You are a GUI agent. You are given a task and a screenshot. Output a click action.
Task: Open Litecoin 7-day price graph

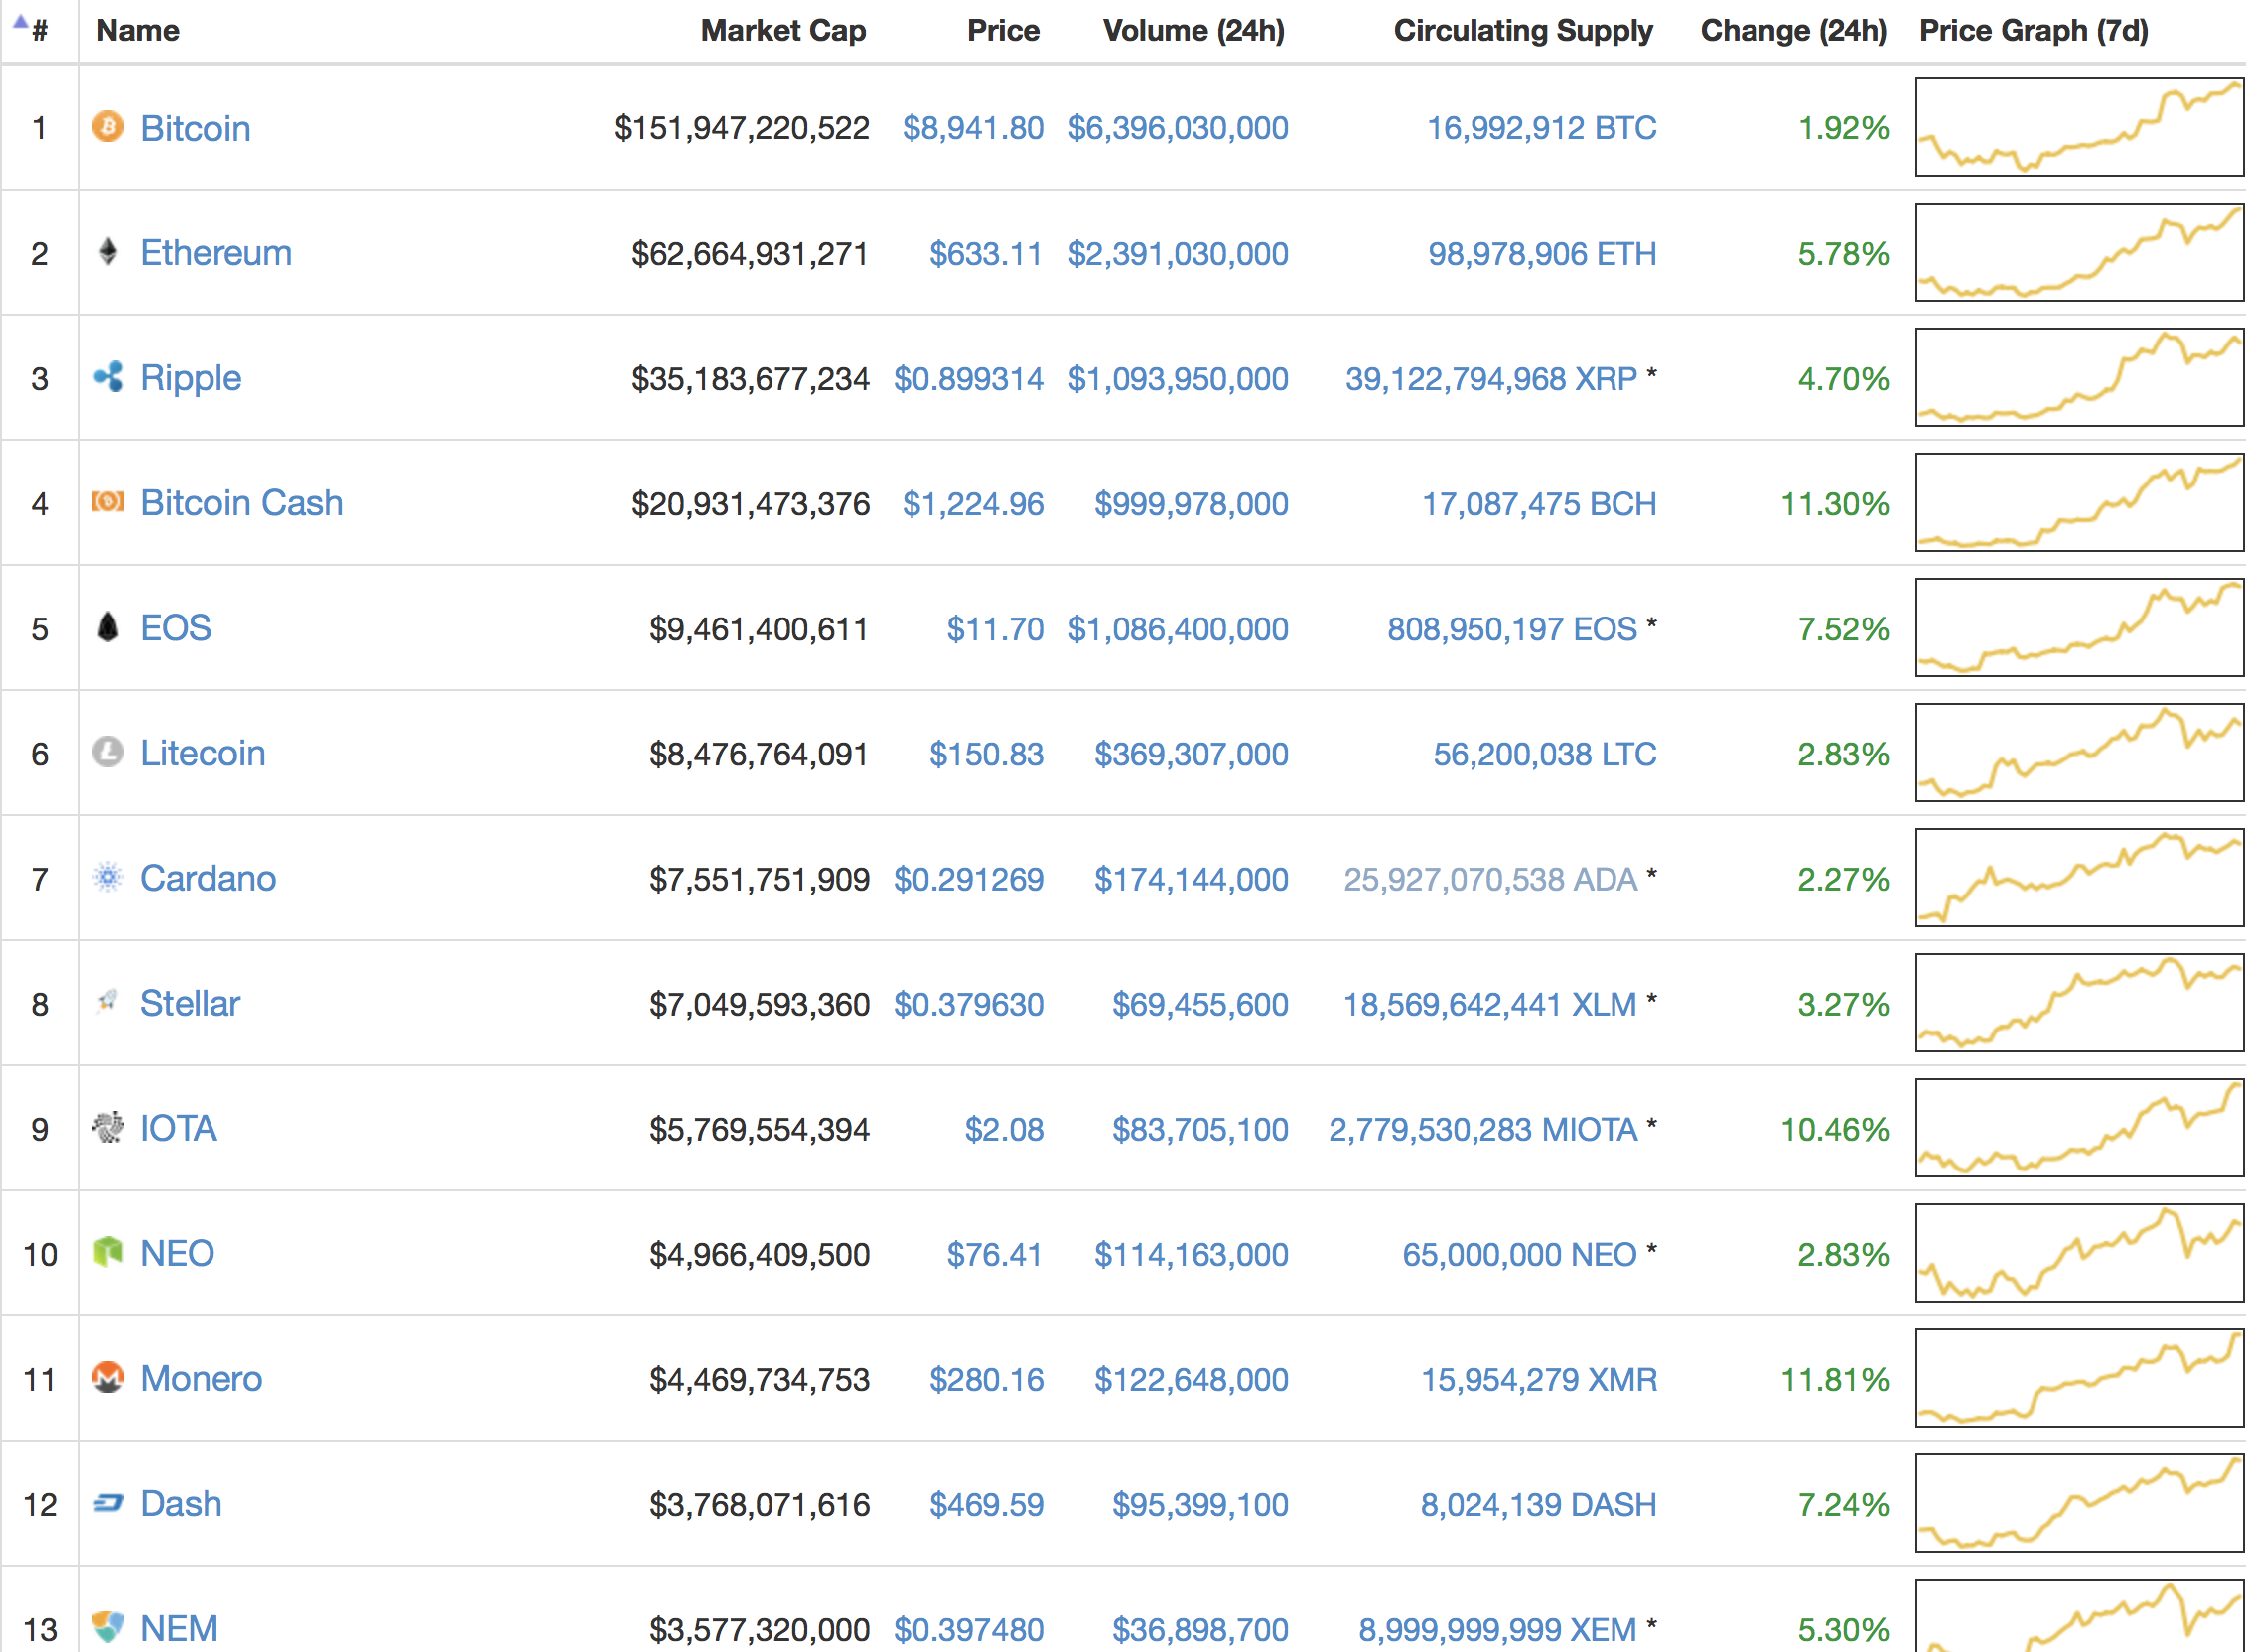(2079, 752)
